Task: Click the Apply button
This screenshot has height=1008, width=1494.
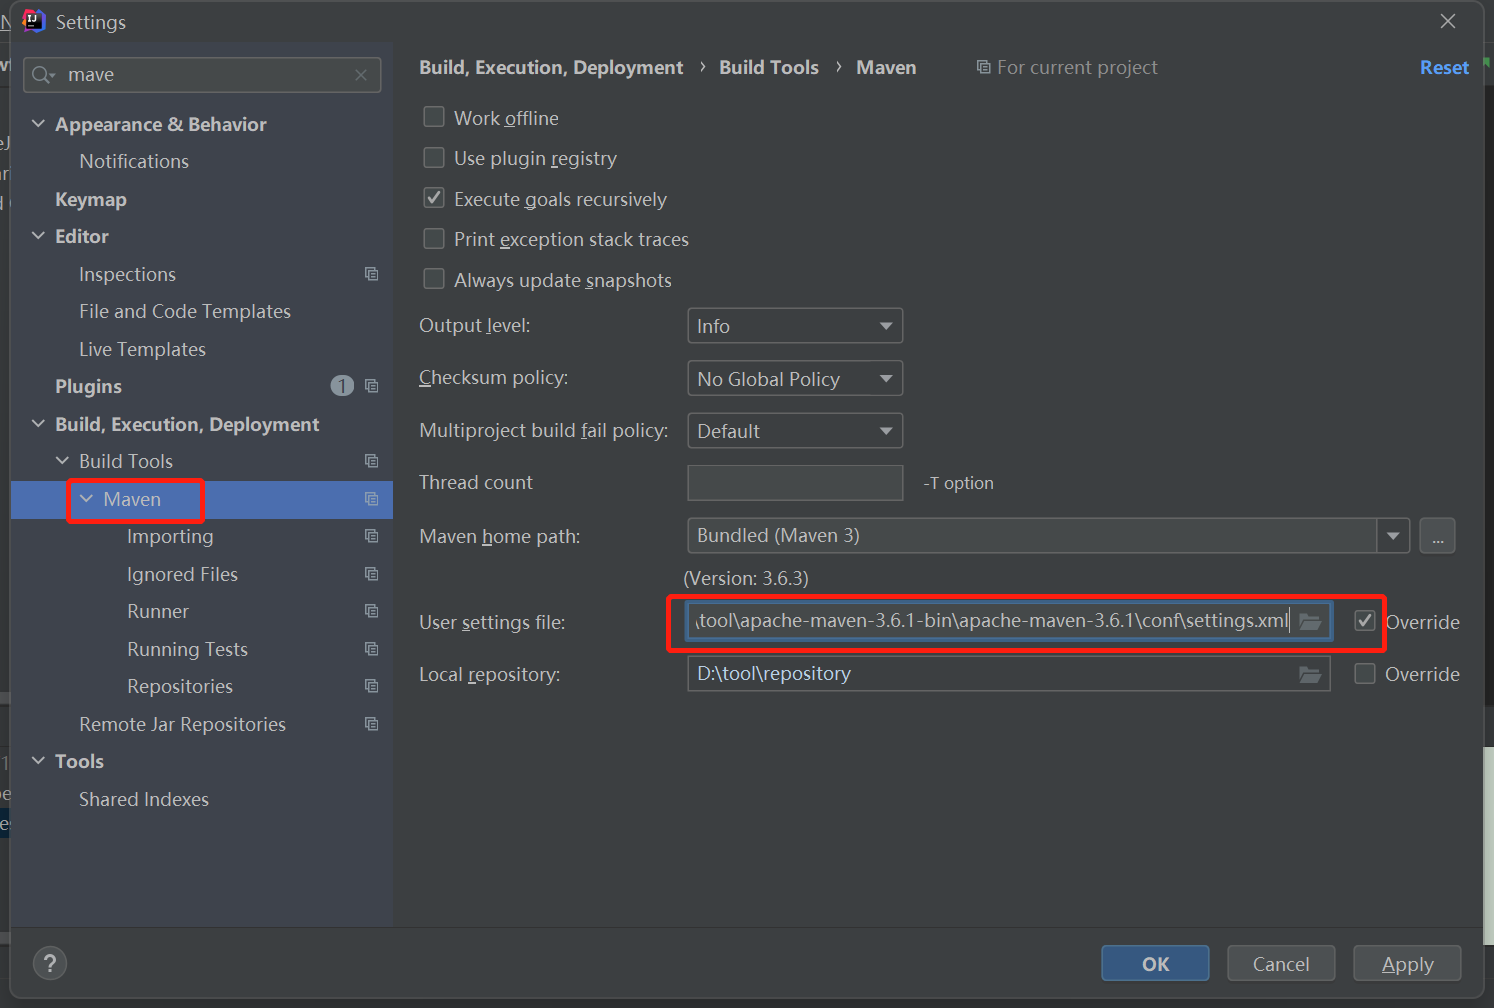Action: click(1407, 964)
